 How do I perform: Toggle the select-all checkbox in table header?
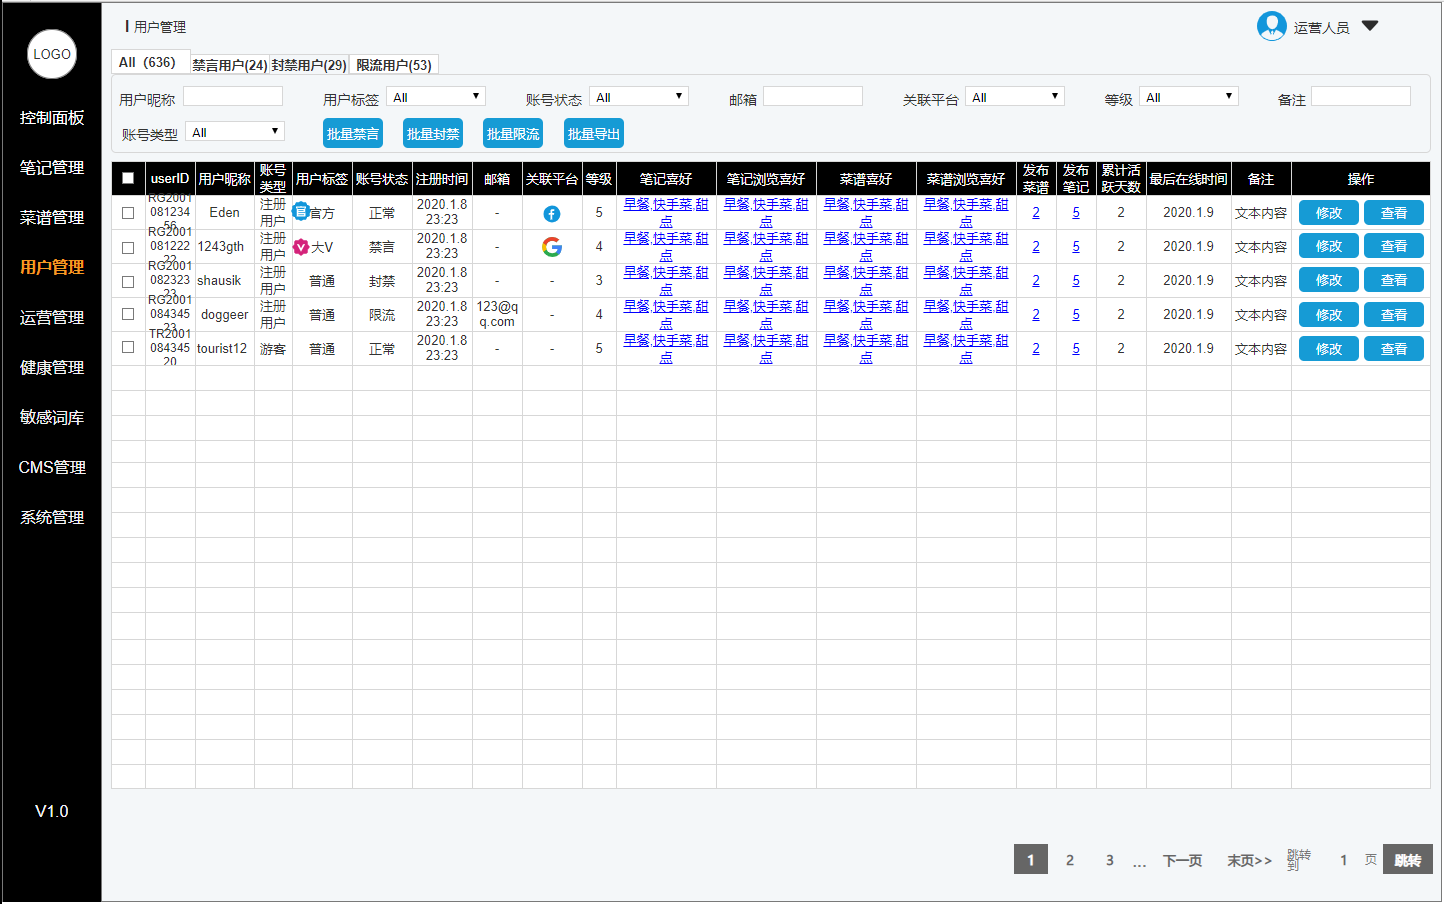(128, 179)
